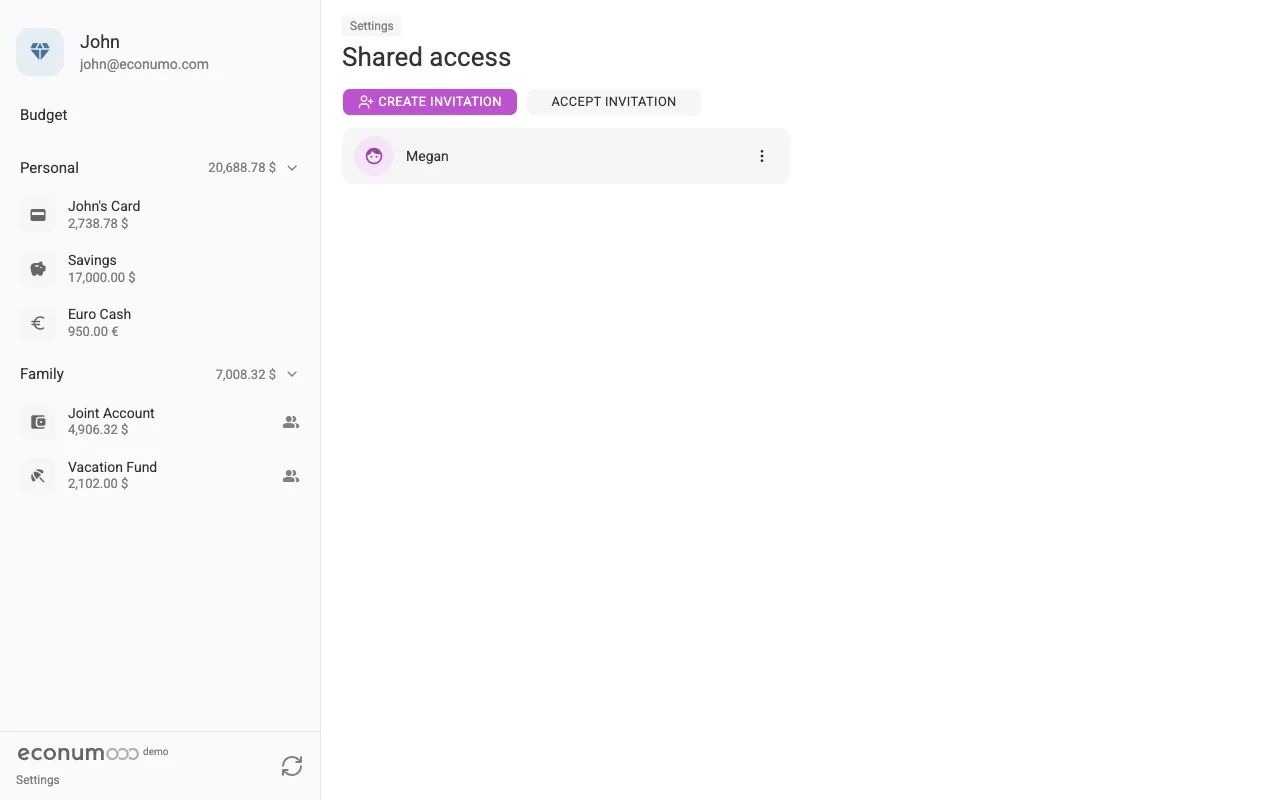Click the Settings breadcrumb chip
This screenshot has width=1280, height=800.
(x=372, y=26)
